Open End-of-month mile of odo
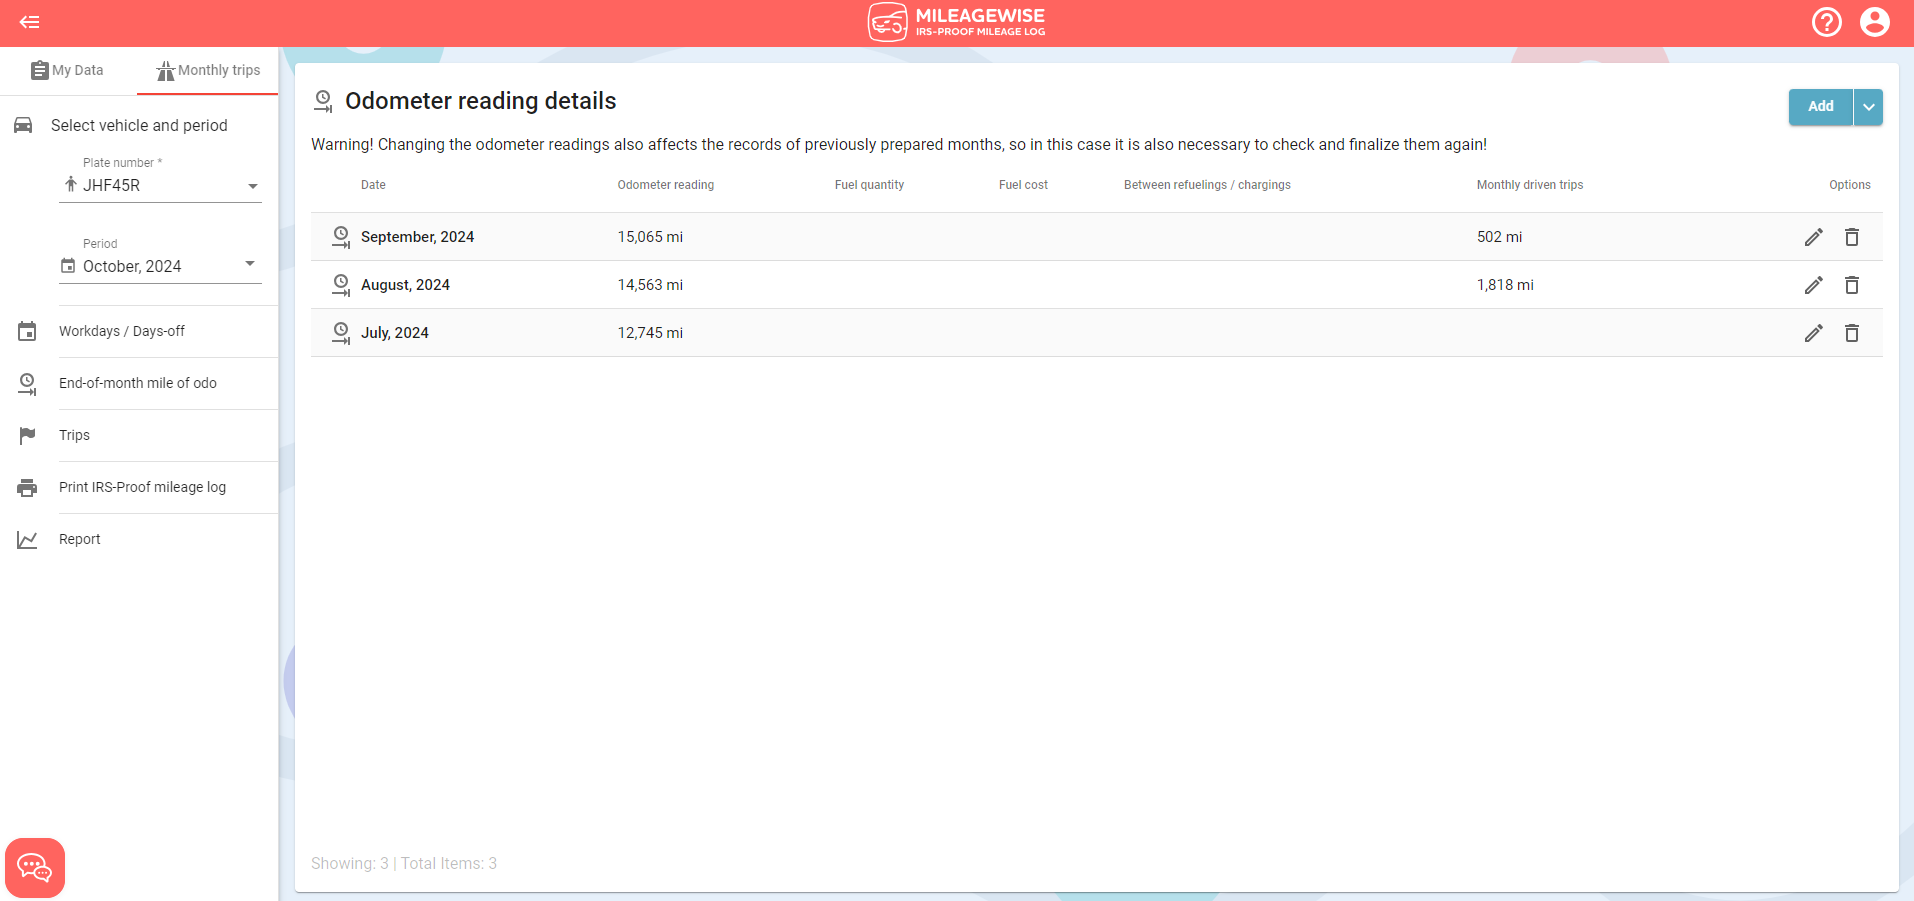 pyautogui.click(x=138, y=383)
